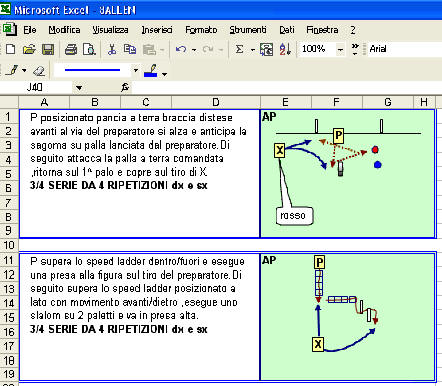Viewport: 442px width, 386px height.
Task: Save the workbook with the floppy icon
Action: 48,49
